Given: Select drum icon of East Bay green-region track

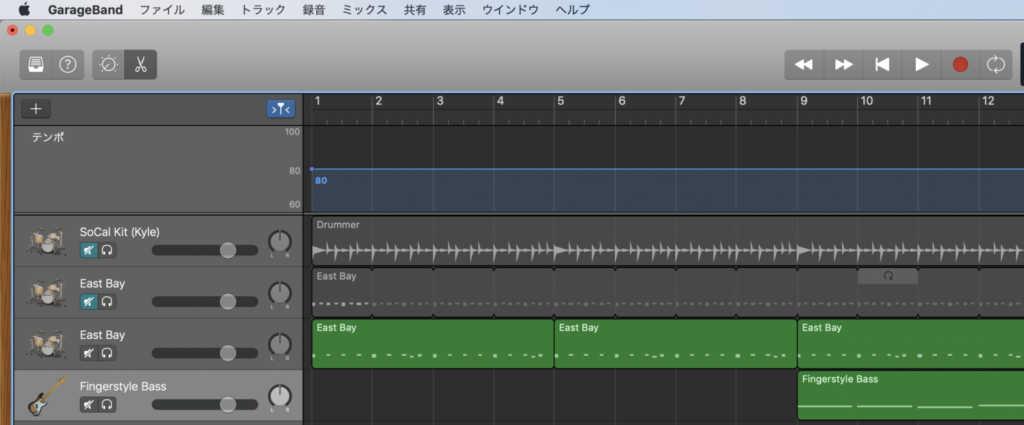Looking at the screenshot, I should [x=46, y=344].
